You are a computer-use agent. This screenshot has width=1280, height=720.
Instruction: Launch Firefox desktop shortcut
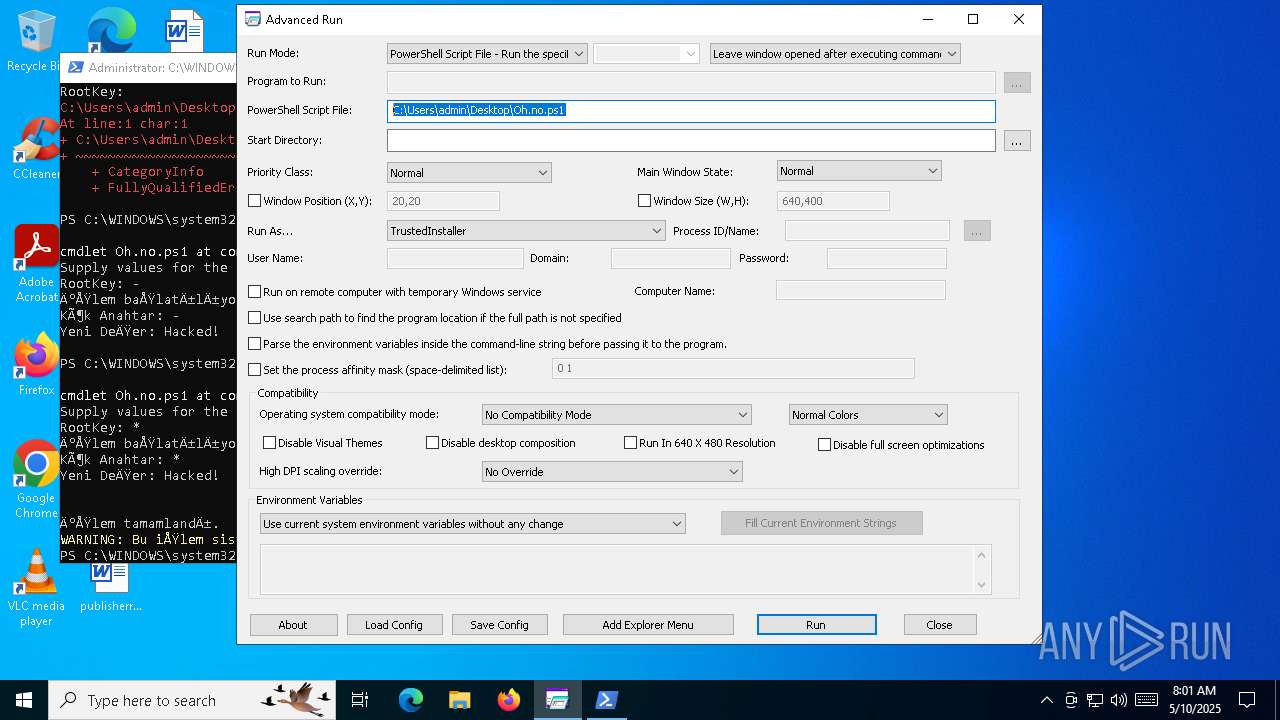(37, 365)
